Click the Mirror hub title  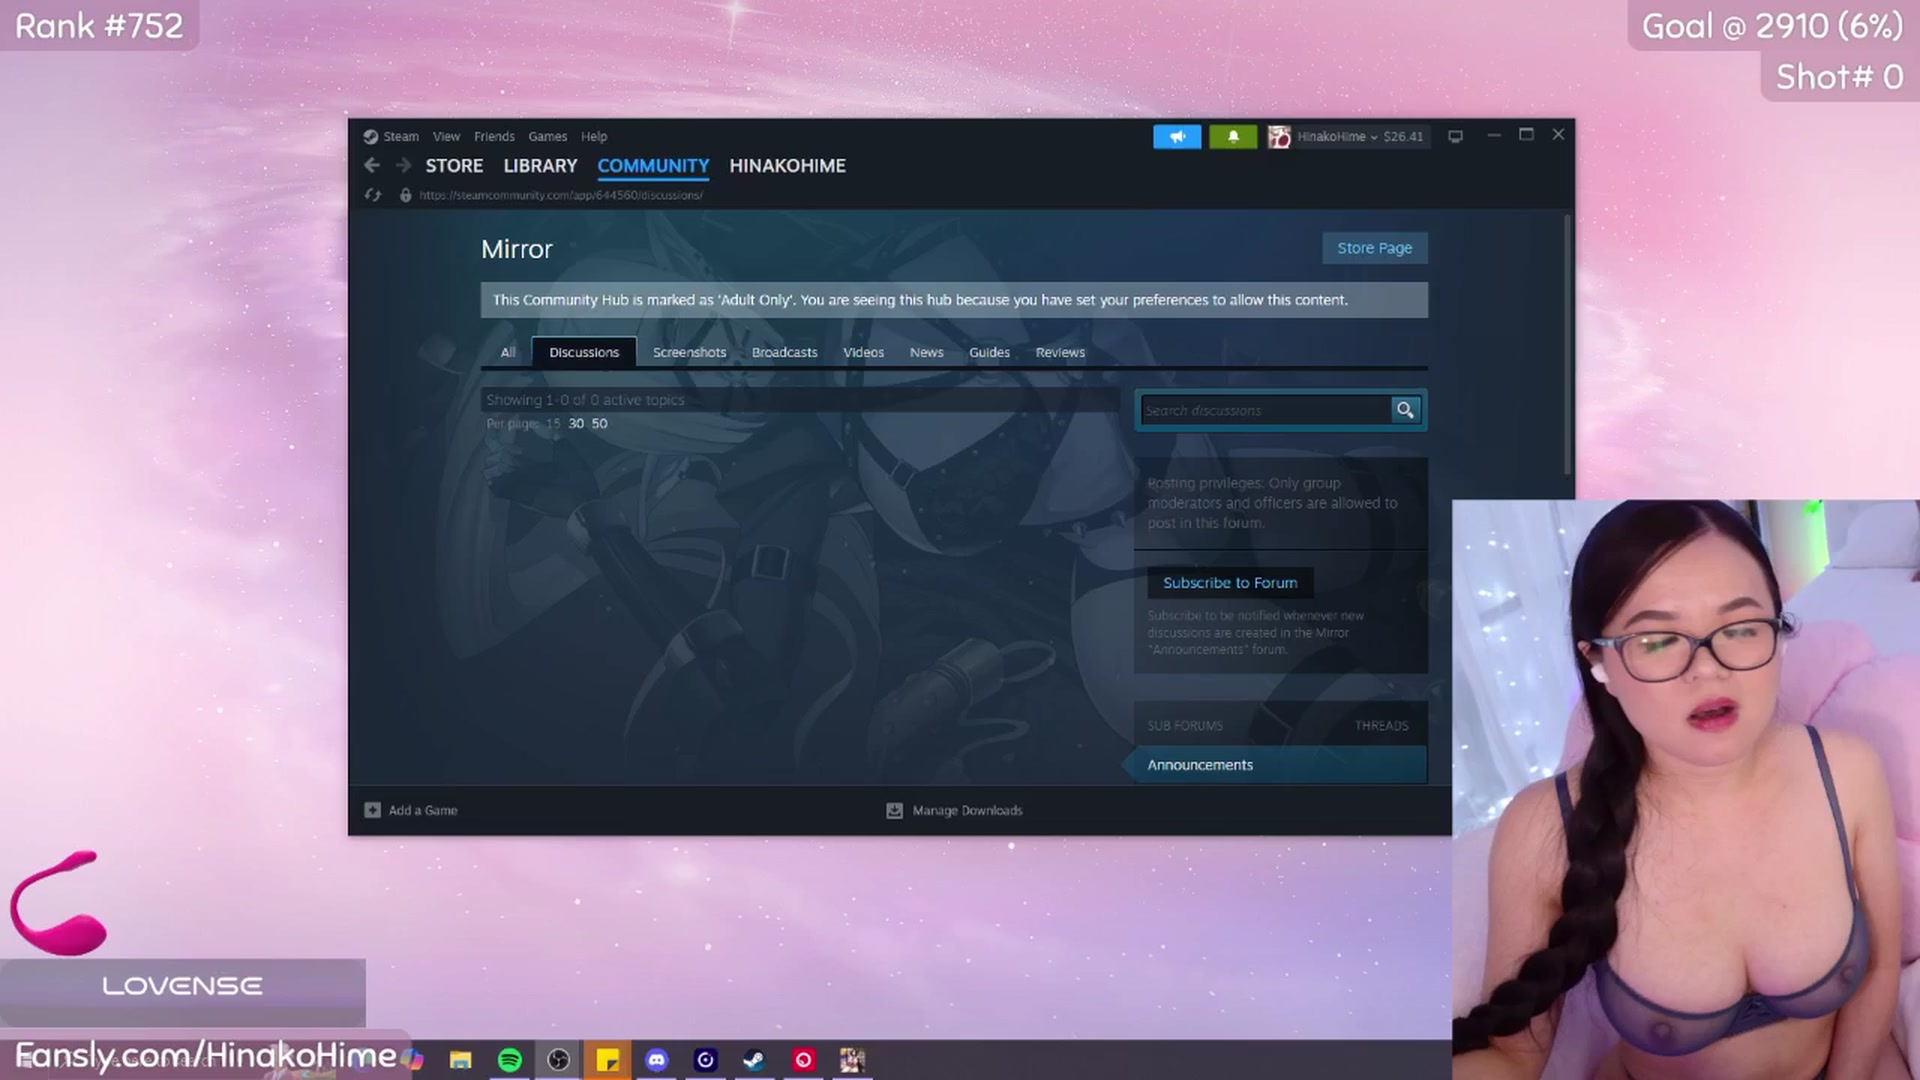tap(516, 249)
